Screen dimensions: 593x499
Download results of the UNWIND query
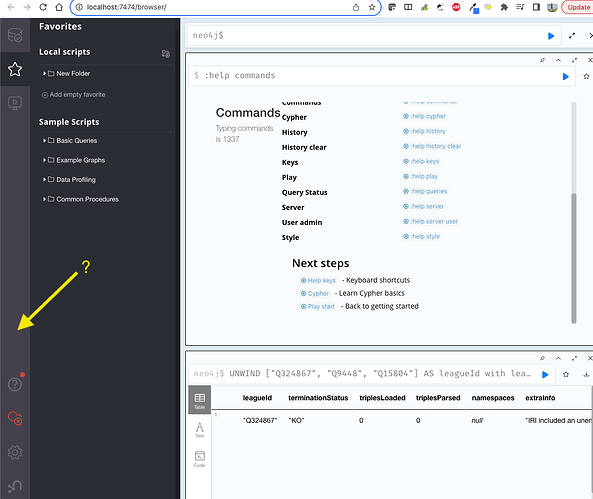coord(586,375)
